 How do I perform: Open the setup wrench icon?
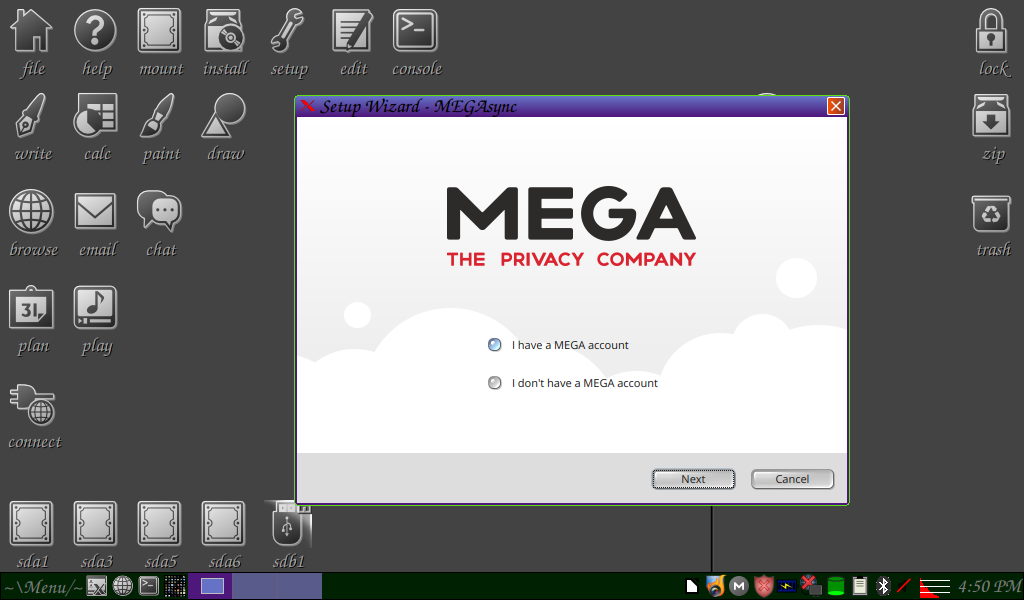tap(288, 43)
